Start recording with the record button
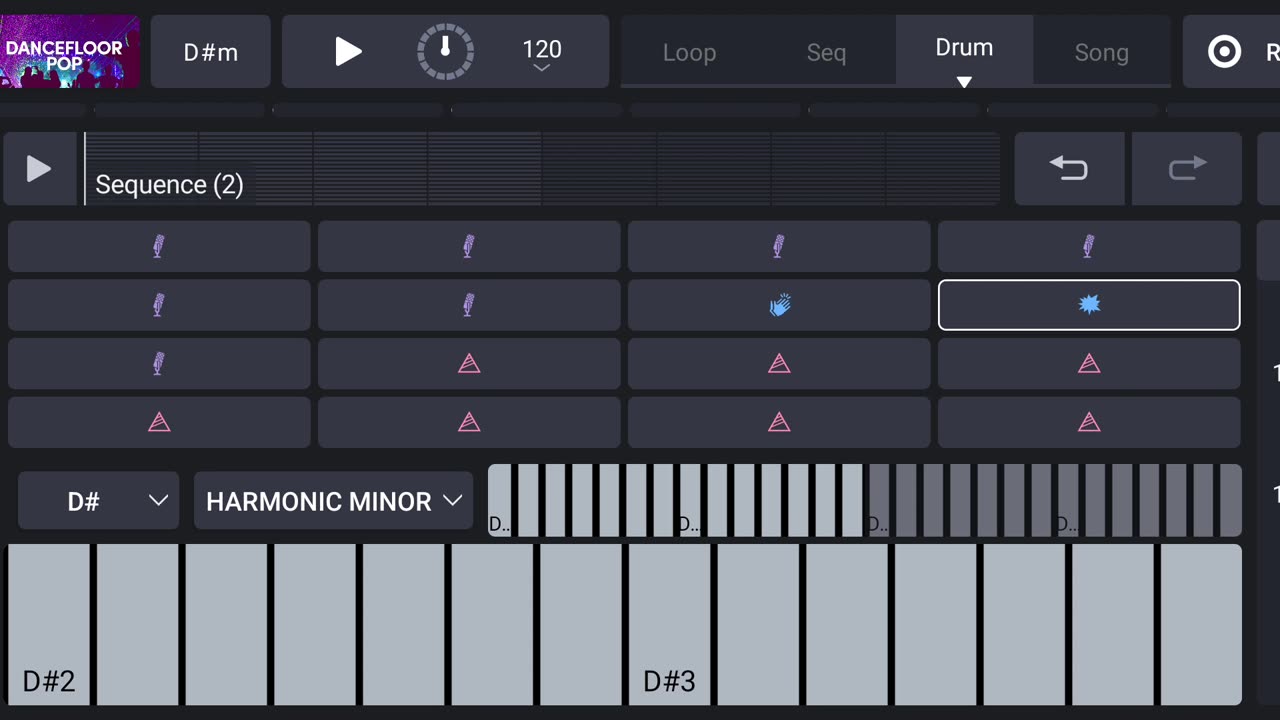This screenshot has width=1280, height=720. pos(1225,51)
